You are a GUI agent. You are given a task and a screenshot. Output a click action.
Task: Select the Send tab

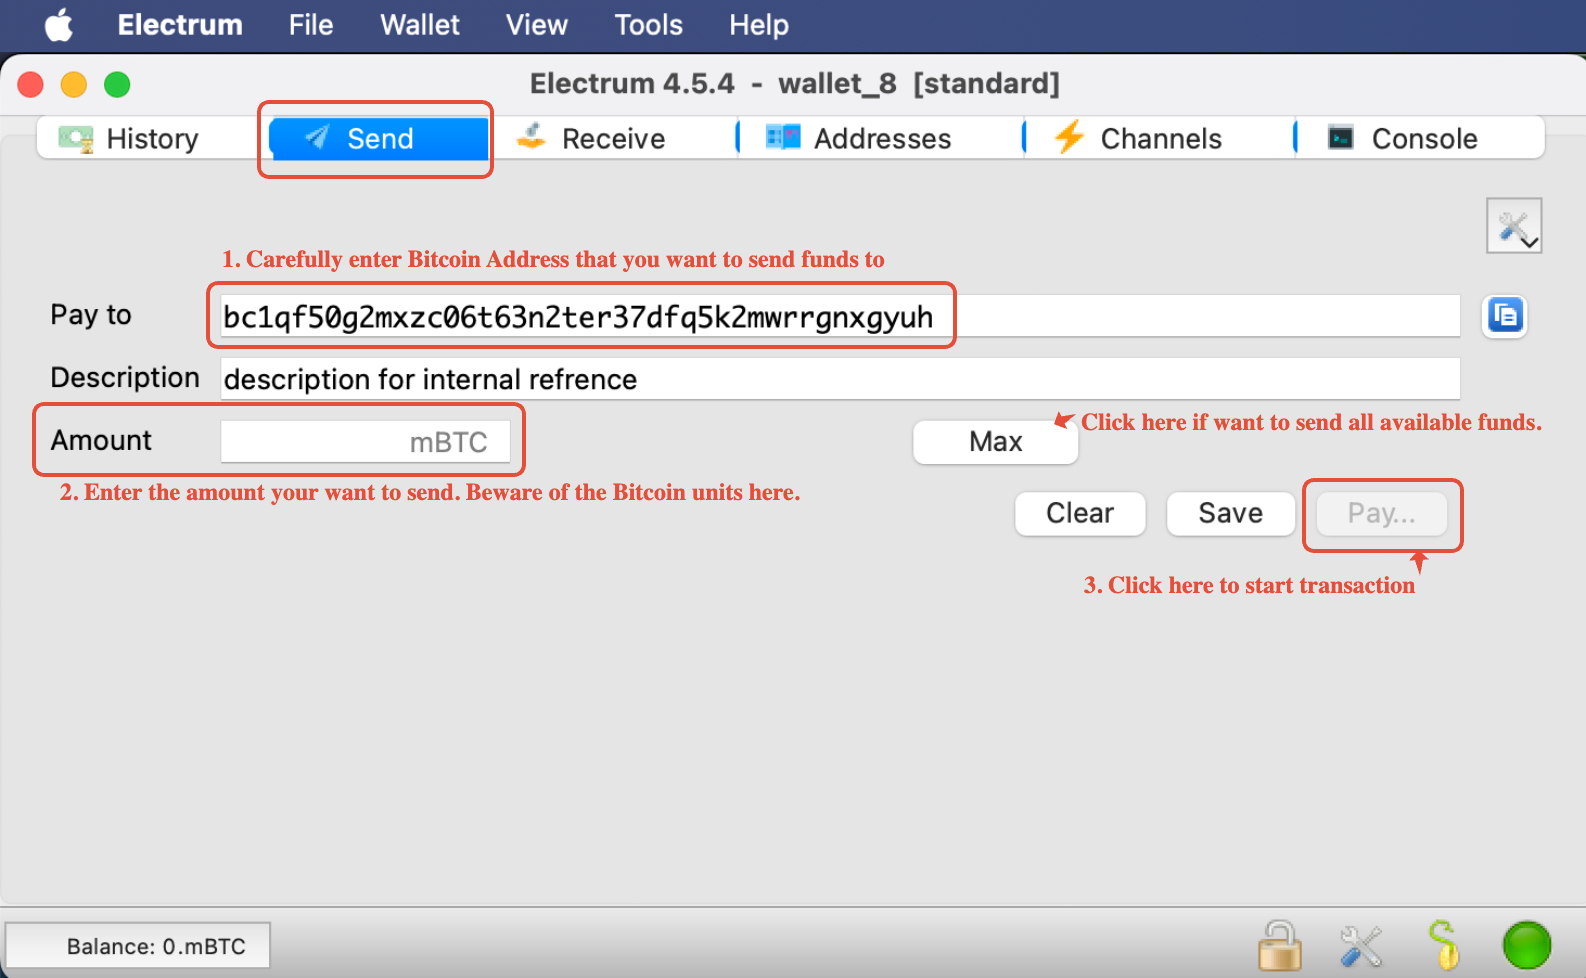[x=378, y=138]
